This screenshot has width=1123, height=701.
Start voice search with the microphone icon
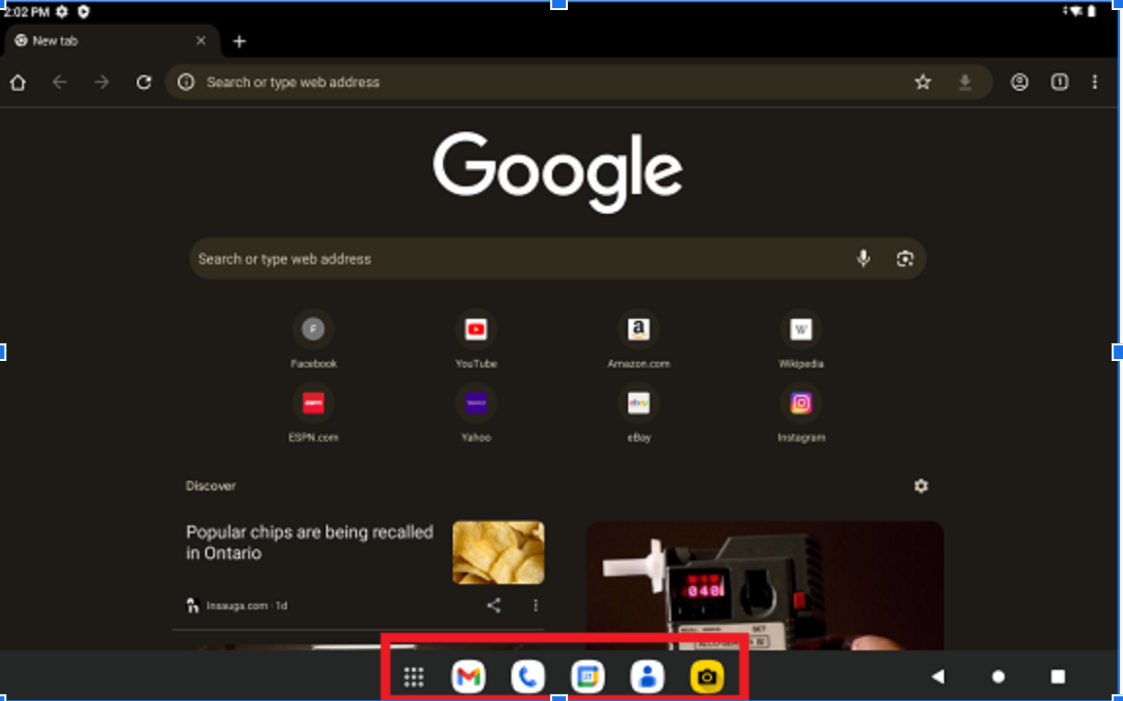[863, 259]
